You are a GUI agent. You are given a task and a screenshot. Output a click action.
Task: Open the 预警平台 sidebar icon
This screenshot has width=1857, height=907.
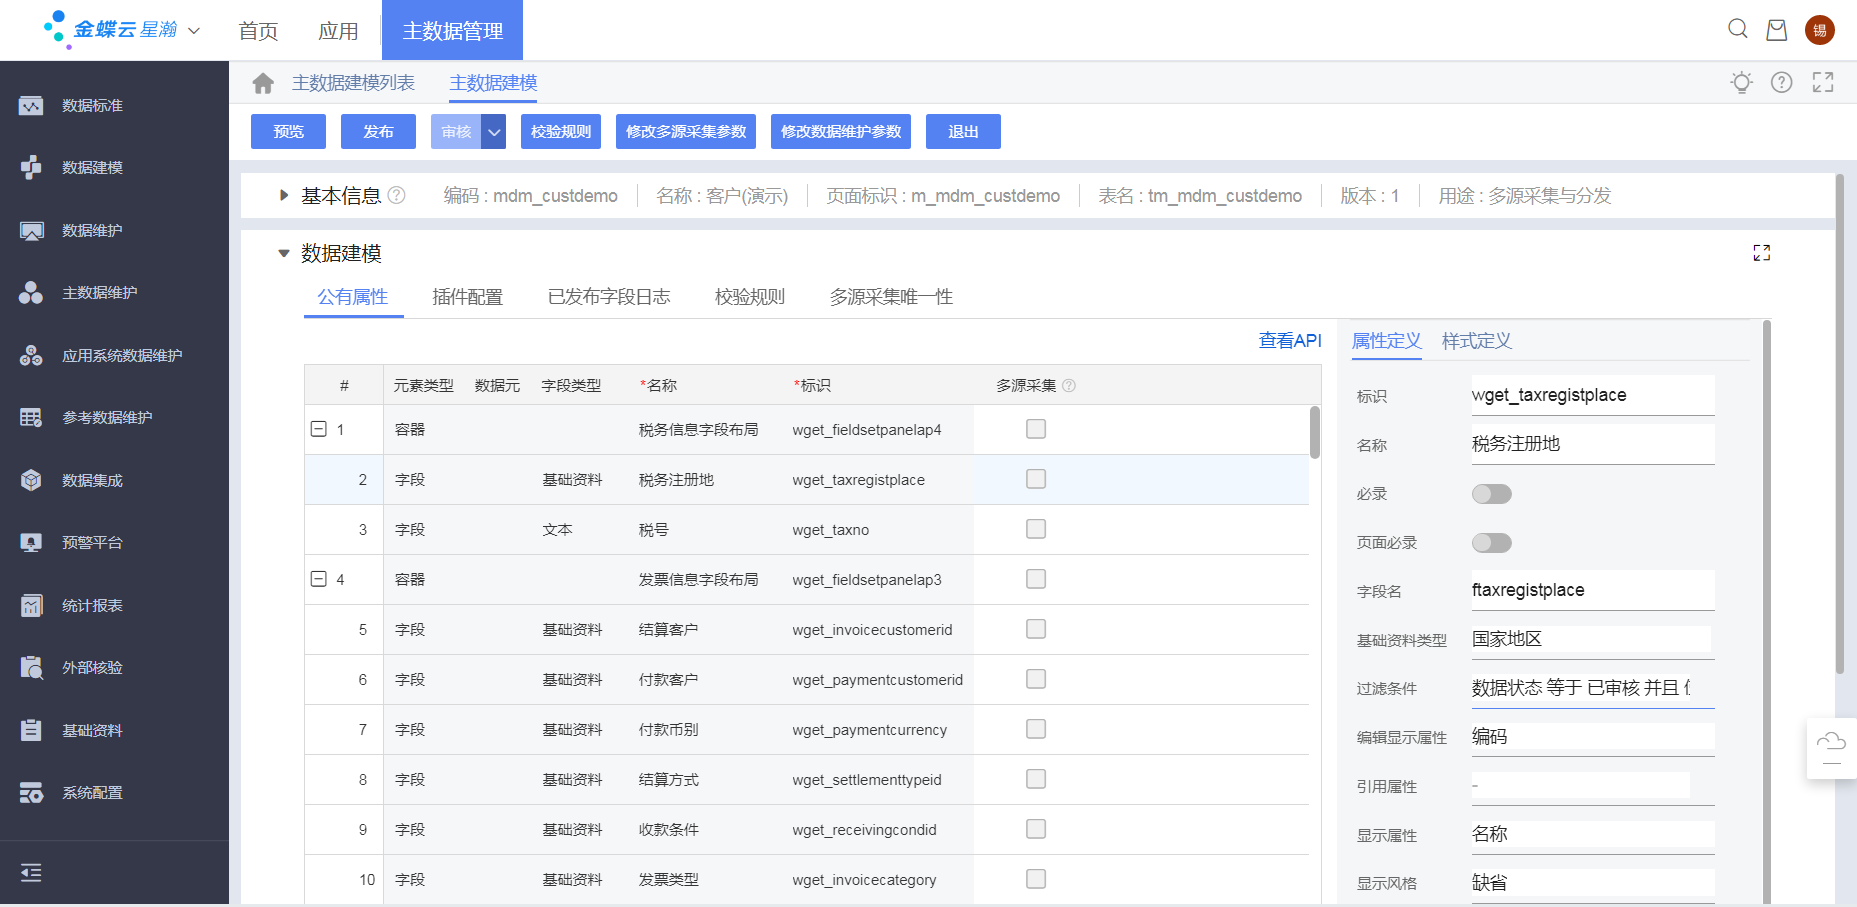(x=31, y=542)
